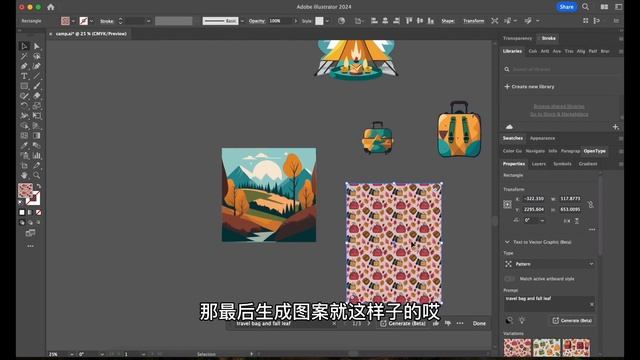The image size is (640, 360).
Task: Open the stroke weight dropdown
Action: coord(149,21)
